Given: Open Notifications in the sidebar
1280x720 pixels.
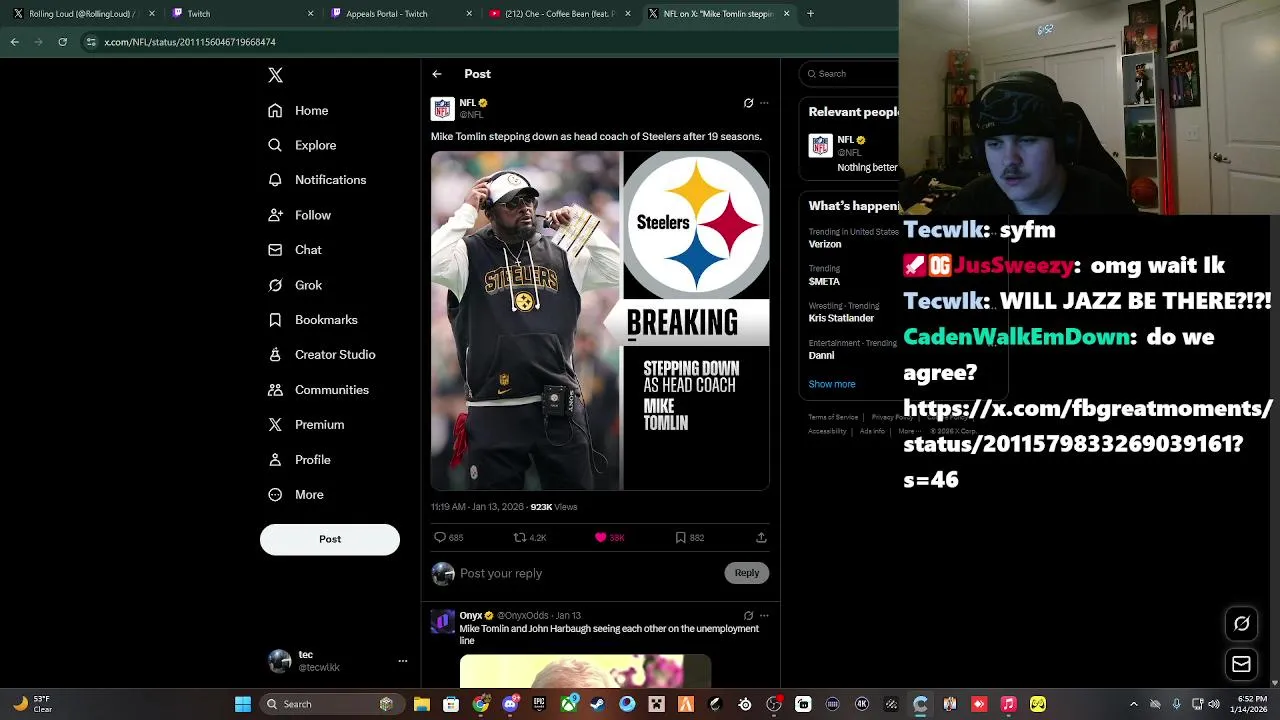Looking at the screenshot, I should point(317,180).
